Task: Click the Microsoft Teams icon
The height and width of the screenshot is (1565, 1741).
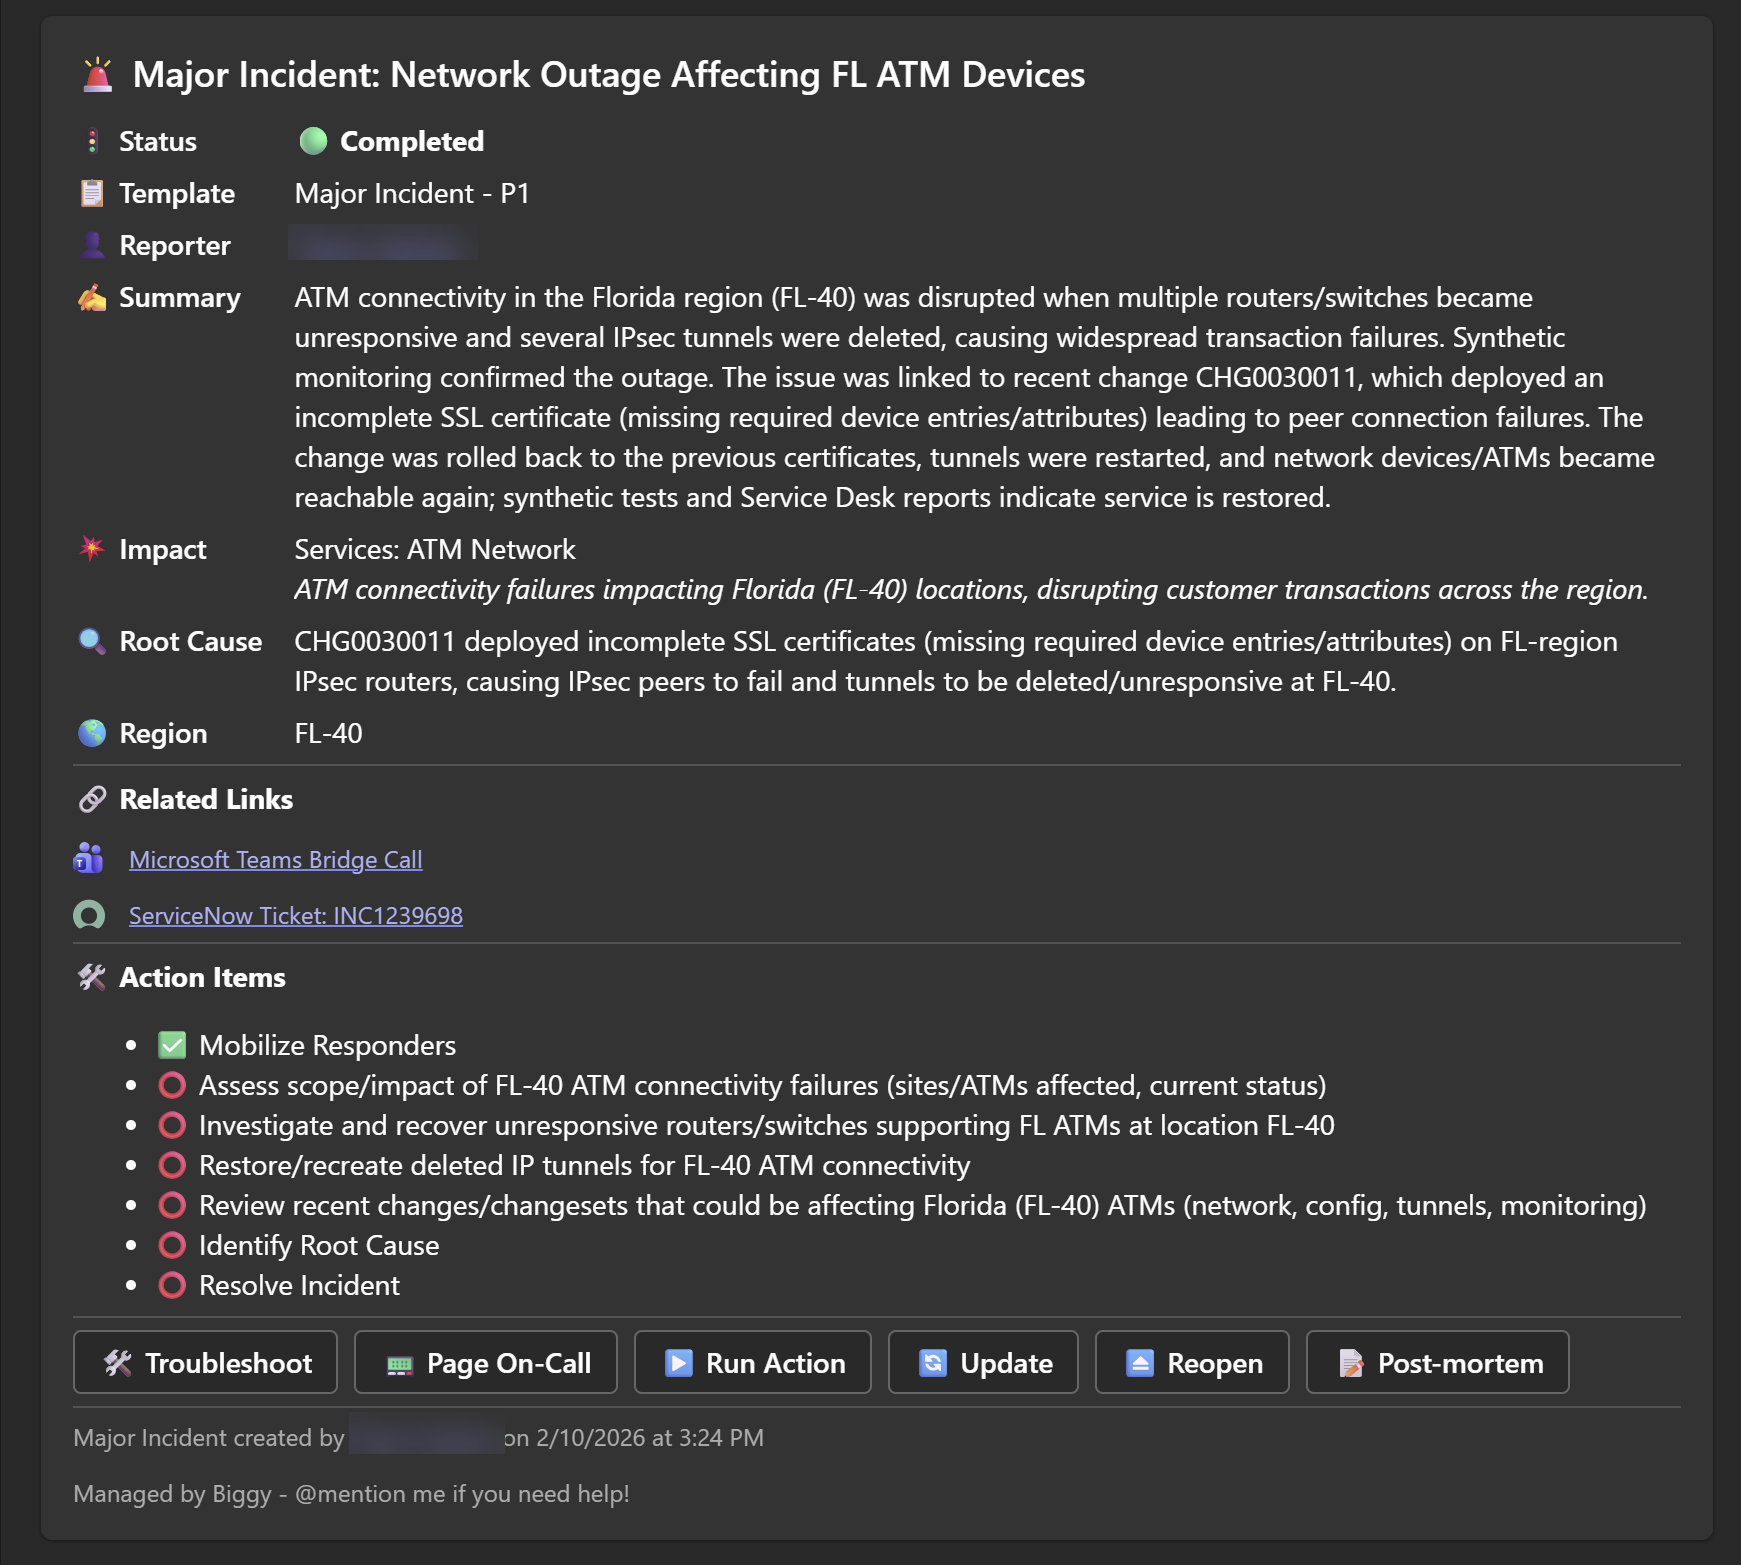Action: tap(89, 859)
